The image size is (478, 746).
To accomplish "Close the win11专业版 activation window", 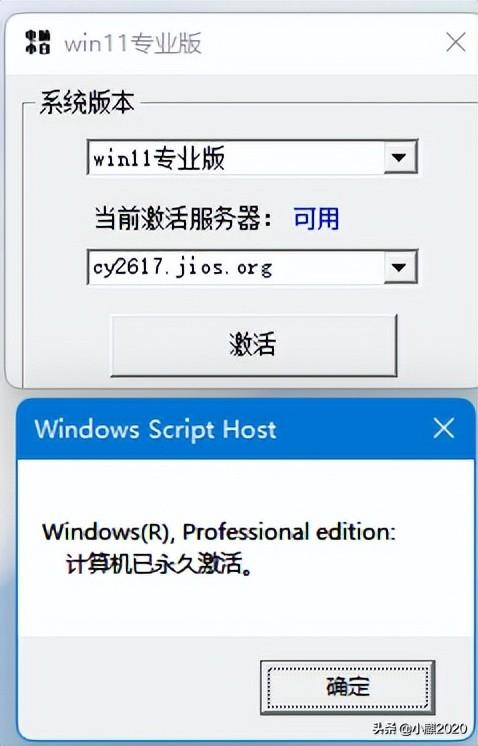I will tap(456, 42).
